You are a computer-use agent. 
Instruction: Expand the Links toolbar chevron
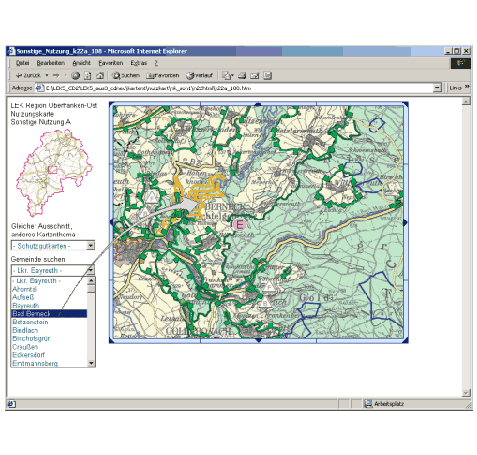point(467,87)
